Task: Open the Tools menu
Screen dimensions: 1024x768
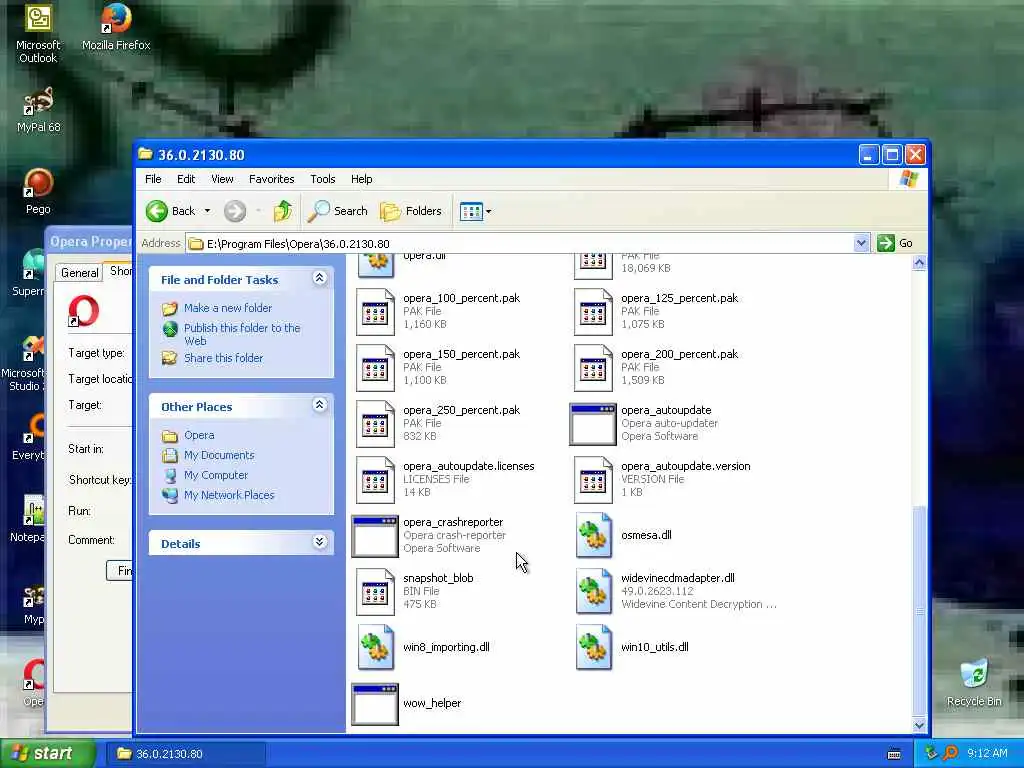Action: coord(323,179)
